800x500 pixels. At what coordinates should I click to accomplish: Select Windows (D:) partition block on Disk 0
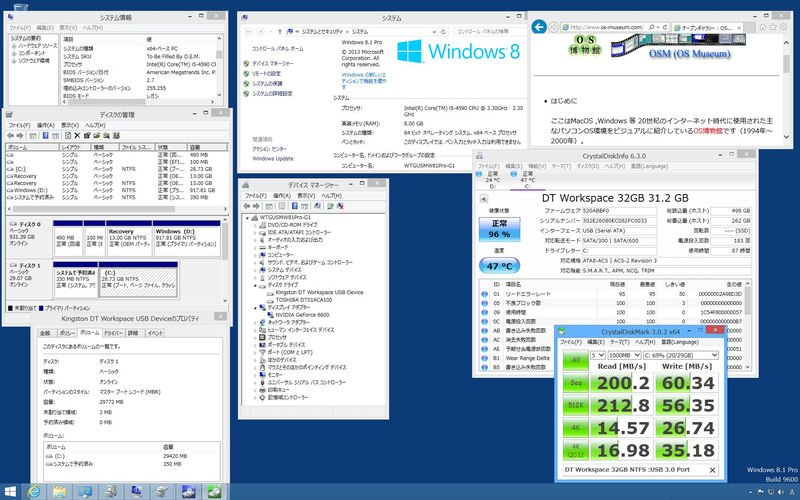pos(187,239)
